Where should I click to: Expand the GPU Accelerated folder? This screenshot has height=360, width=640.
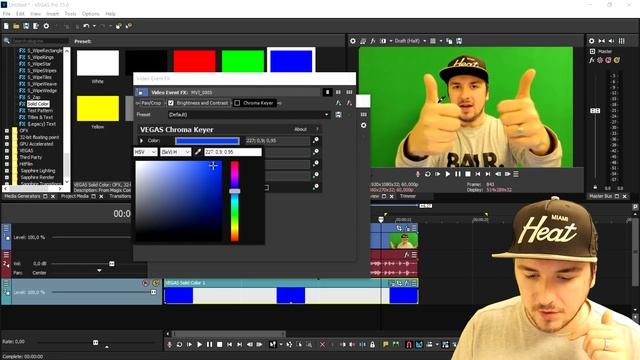point(7,144)
